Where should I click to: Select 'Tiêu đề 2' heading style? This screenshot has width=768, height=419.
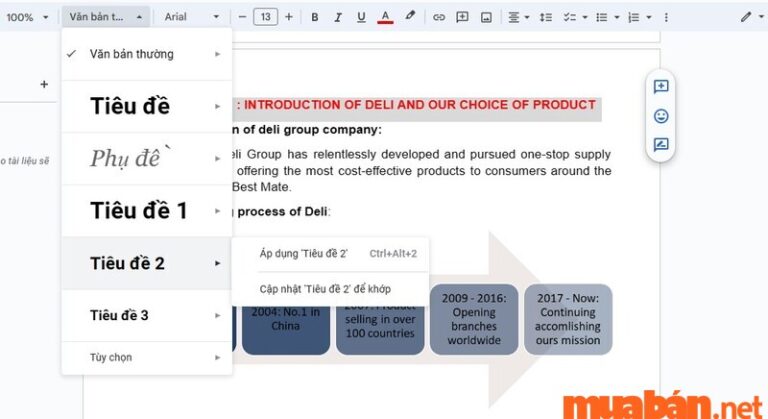pyautogui.click(x=146, y=263)
